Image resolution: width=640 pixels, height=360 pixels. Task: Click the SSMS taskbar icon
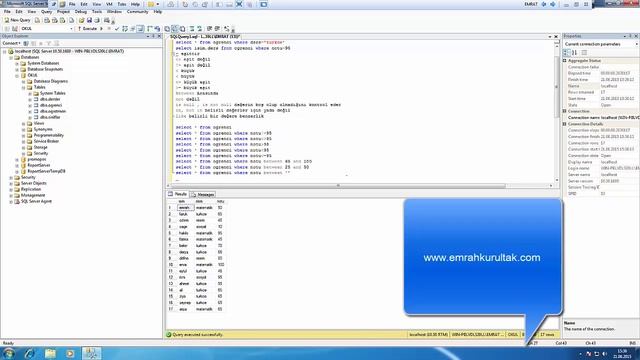pyautogui.click(x=91, y=353)
